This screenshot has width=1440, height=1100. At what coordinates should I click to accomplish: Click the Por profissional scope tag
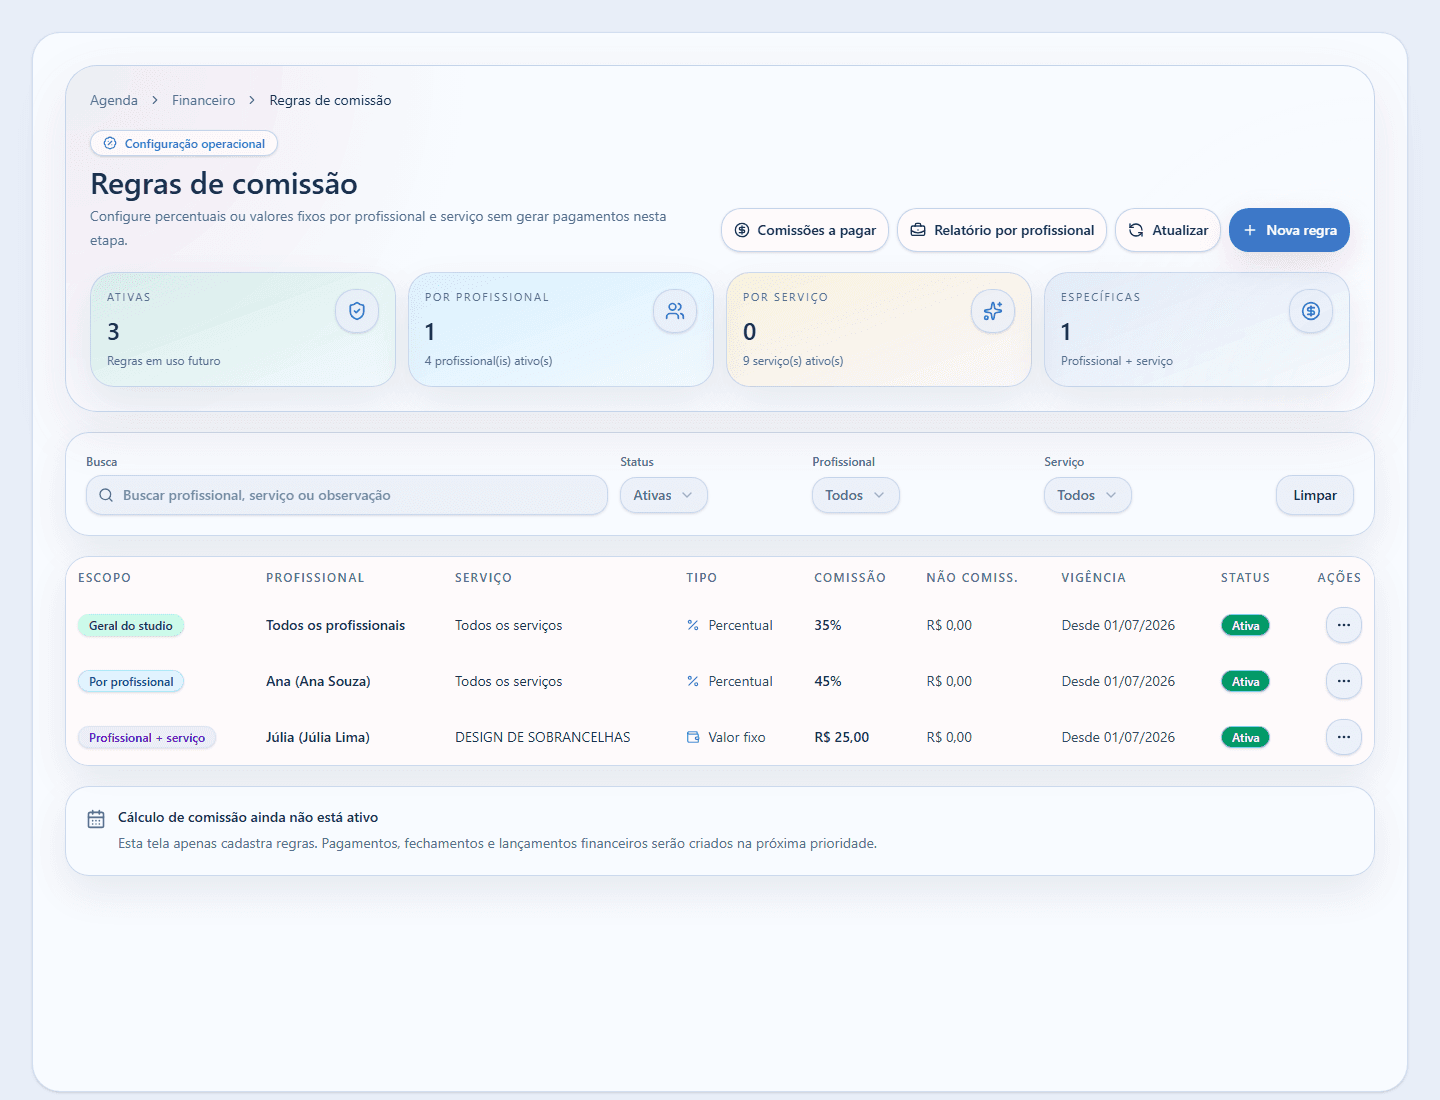[131, 682]
